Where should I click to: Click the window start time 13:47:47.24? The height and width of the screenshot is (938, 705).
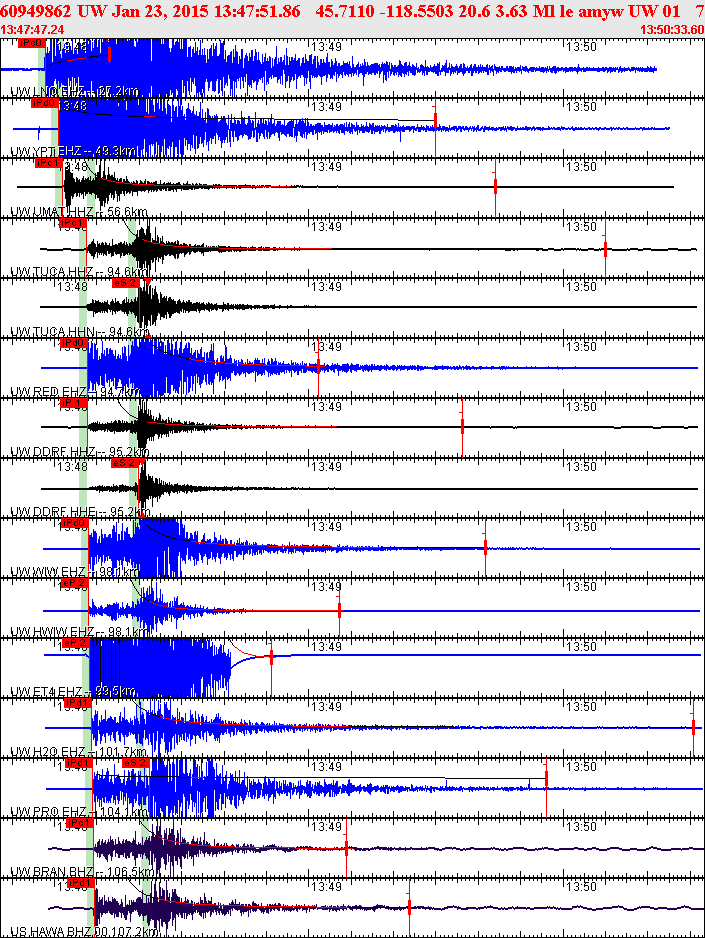click(x=32, y=30)
